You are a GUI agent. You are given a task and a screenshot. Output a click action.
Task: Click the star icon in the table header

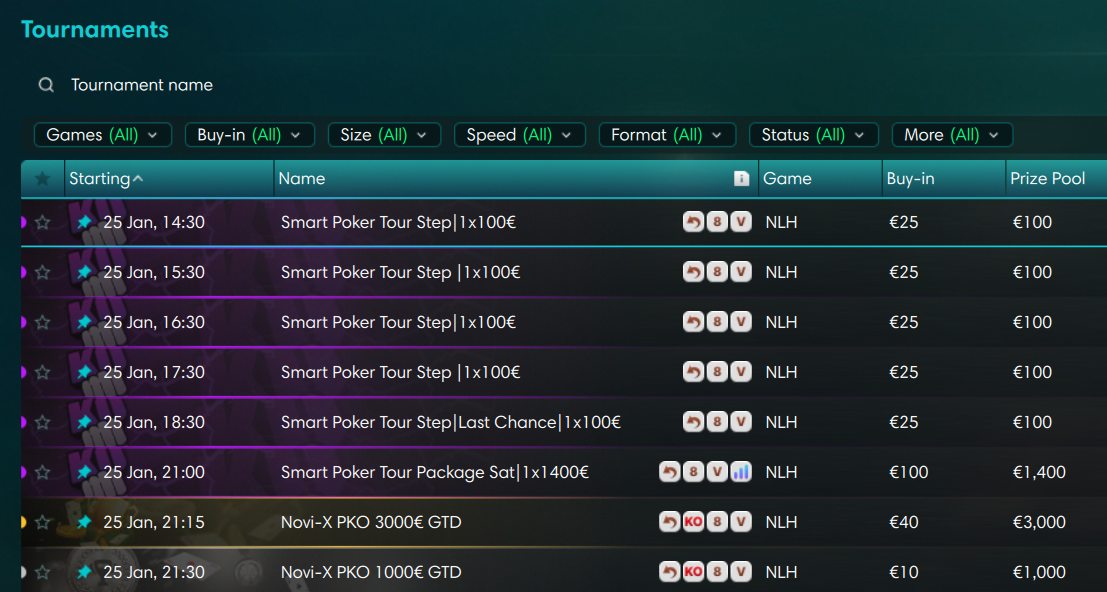tap(42, 179)
